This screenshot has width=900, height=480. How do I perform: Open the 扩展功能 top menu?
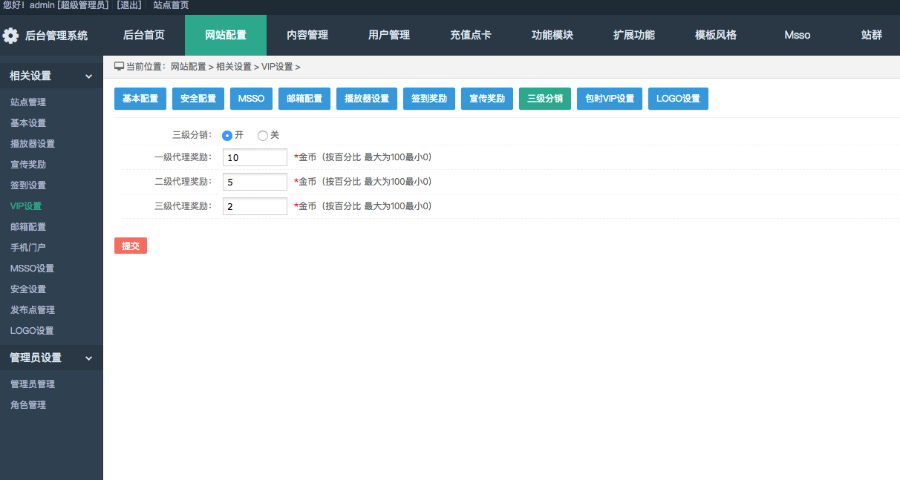[x=634, y=35]
